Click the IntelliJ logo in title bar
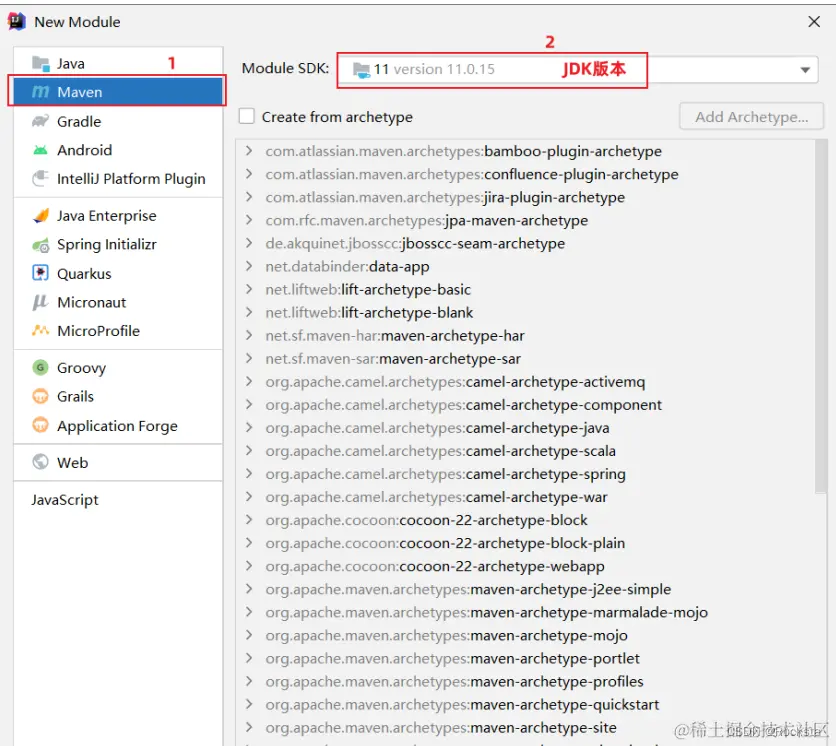Screen dimensions: 836x746 17,22
